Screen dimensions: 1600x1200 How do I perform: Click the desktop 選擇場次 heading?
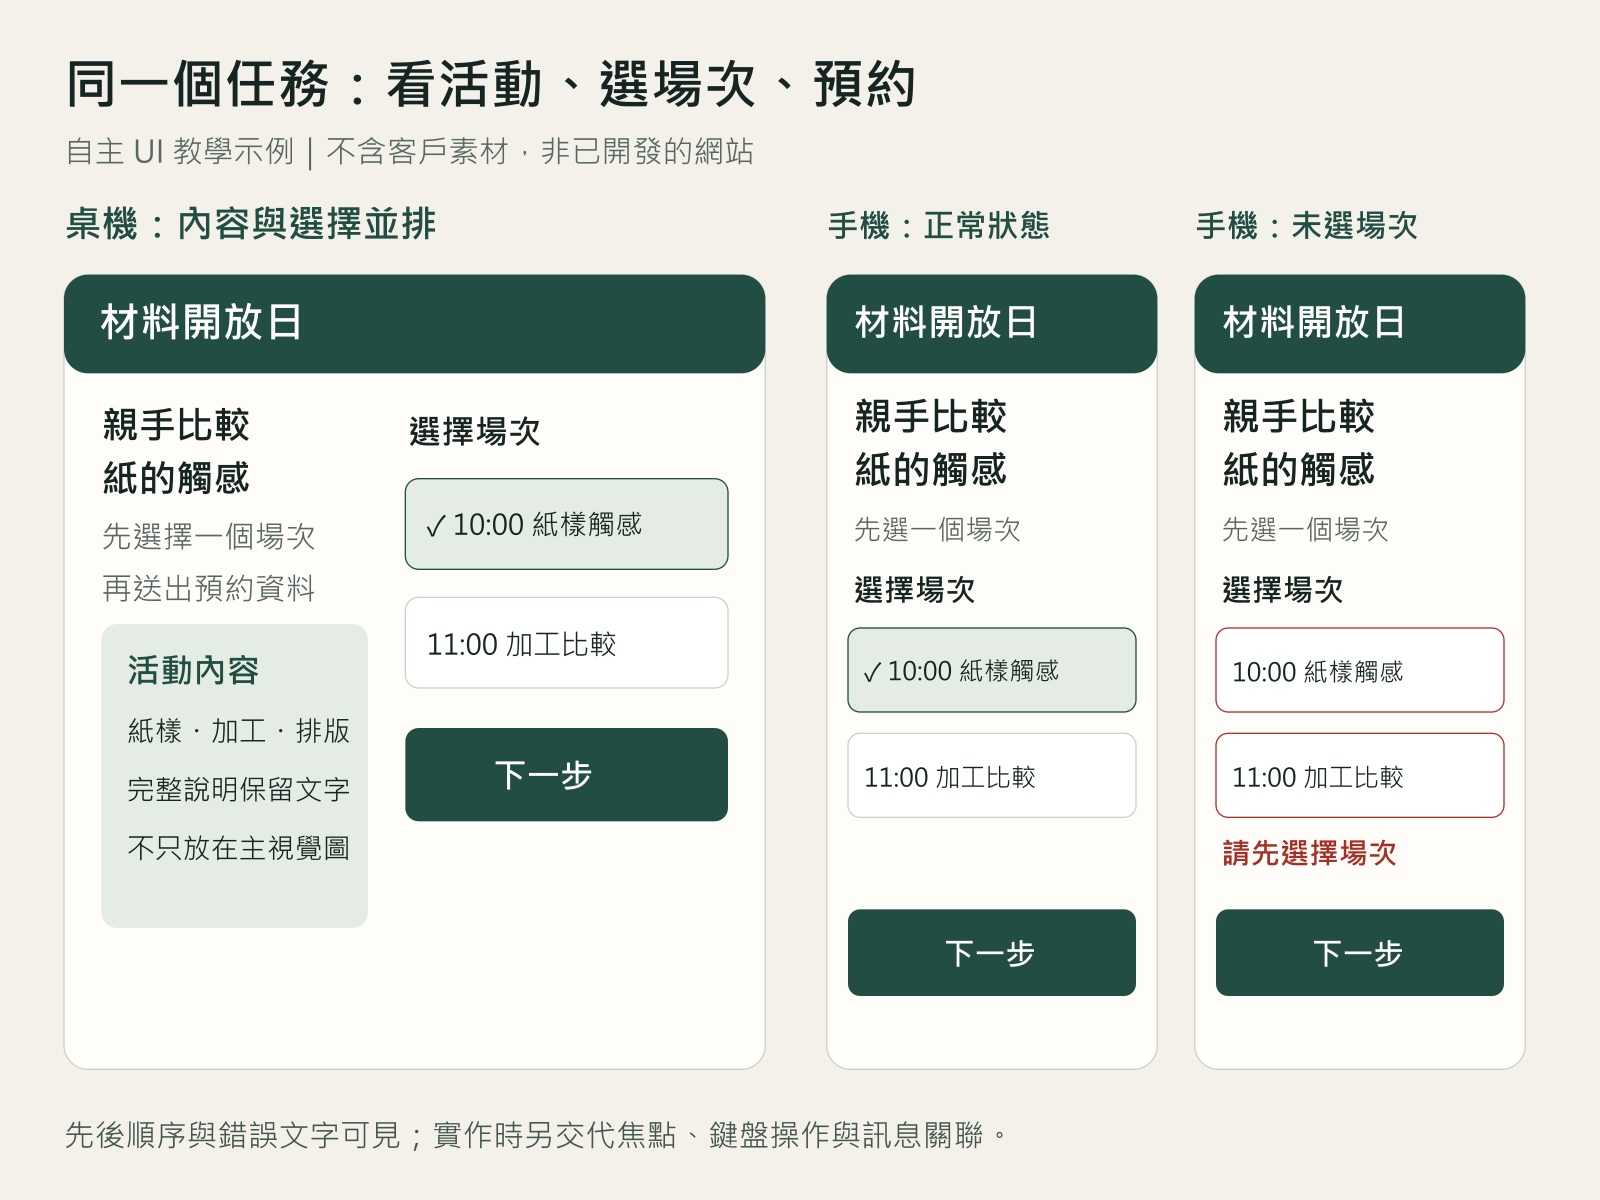(x=475, y=432)
